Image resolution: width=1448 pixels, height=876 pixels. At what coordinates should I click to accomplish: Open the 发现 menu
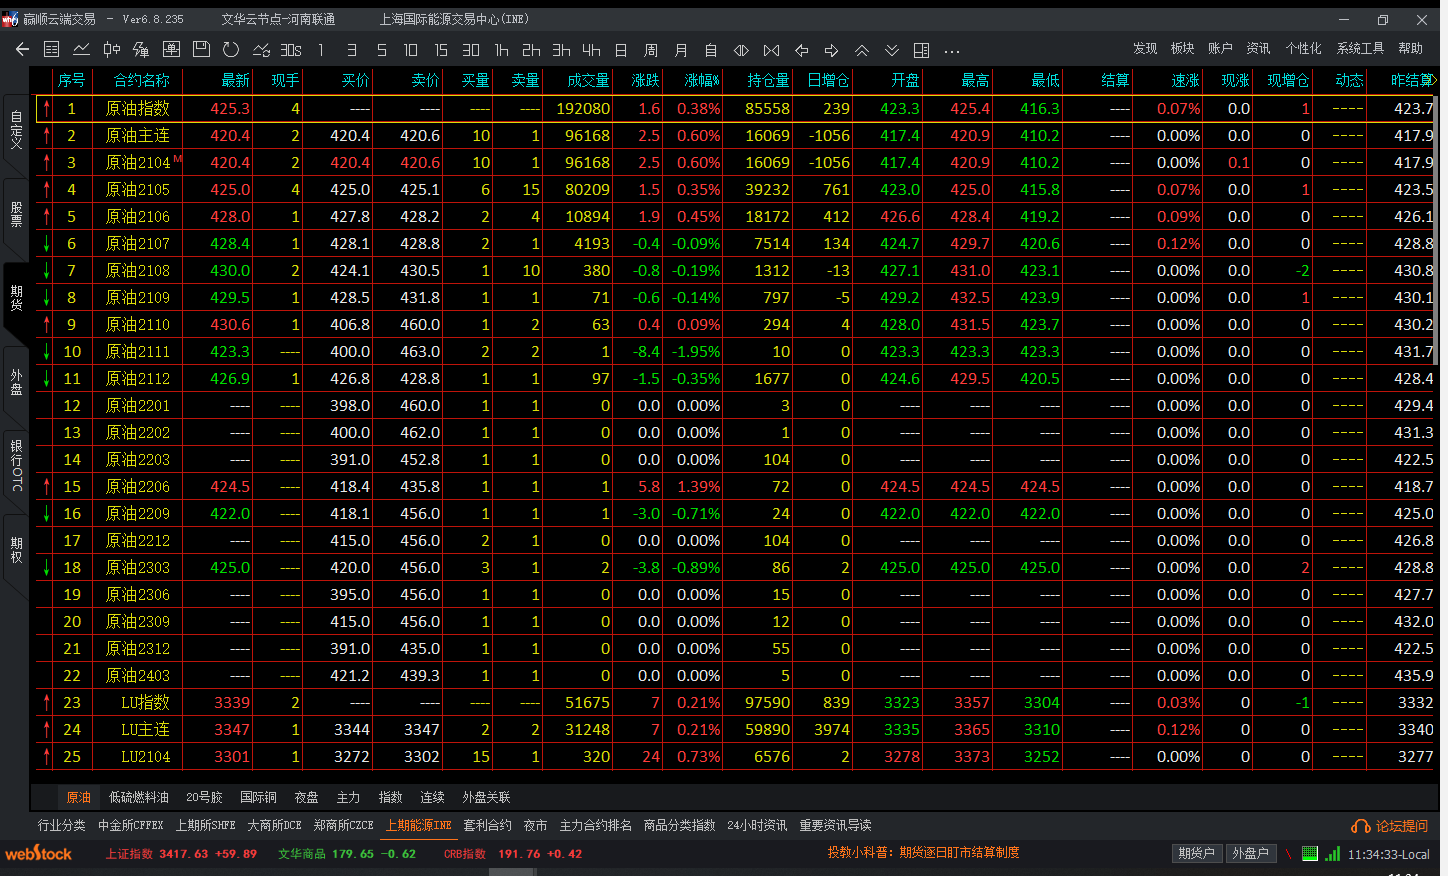pyautogui.click(x=1145, y=49)
